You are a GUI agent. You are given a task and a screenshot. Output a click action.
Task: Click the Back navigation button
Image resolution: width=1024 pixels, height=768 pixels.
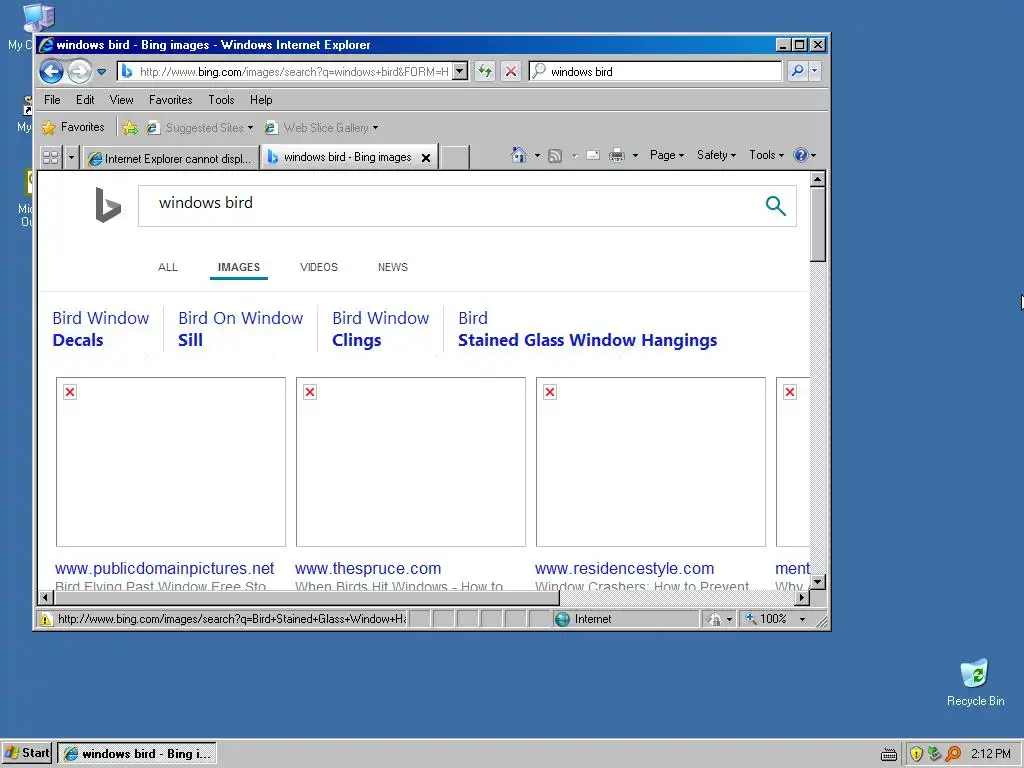[51, 71]
